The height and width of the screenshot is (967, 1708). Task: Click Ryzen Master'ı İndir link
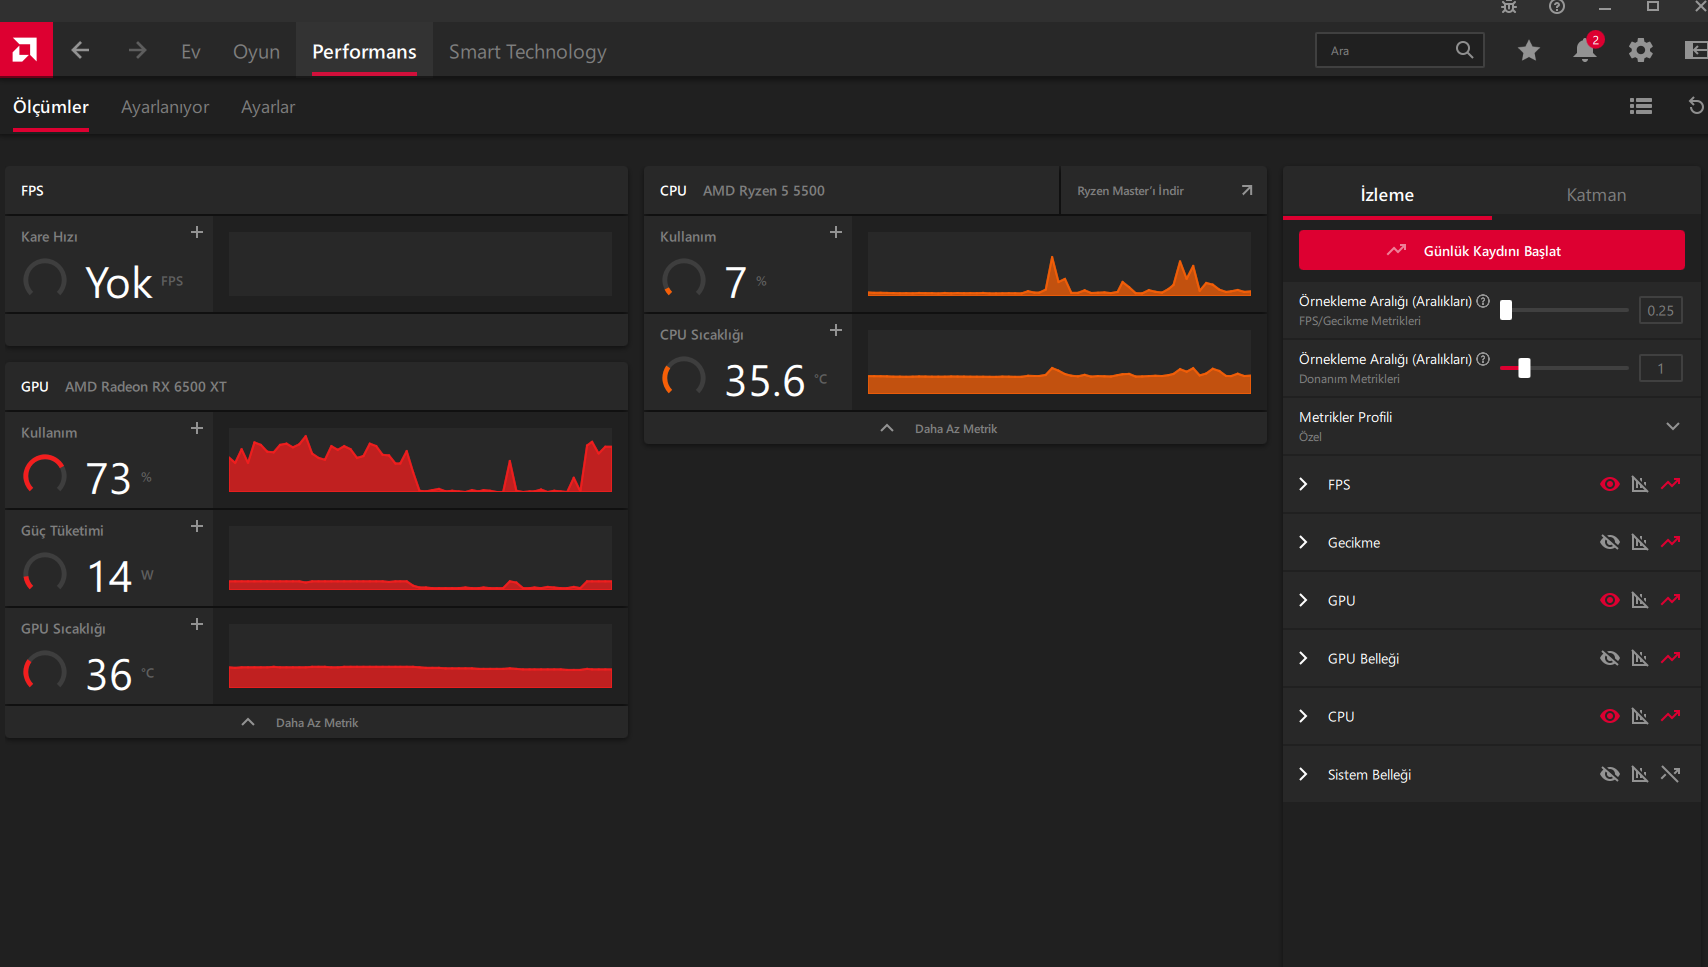click(x=1130, y=191)
